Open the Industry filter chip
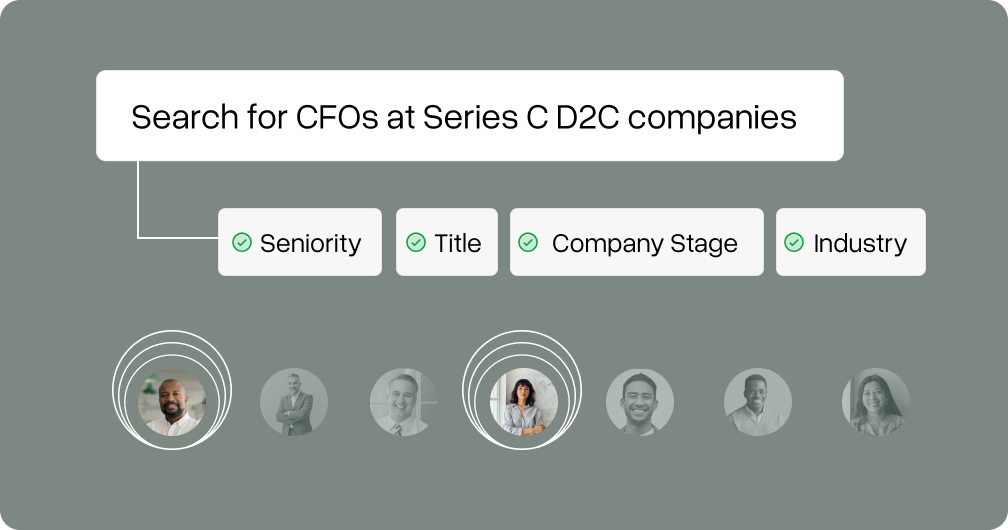 click(850, 242)
